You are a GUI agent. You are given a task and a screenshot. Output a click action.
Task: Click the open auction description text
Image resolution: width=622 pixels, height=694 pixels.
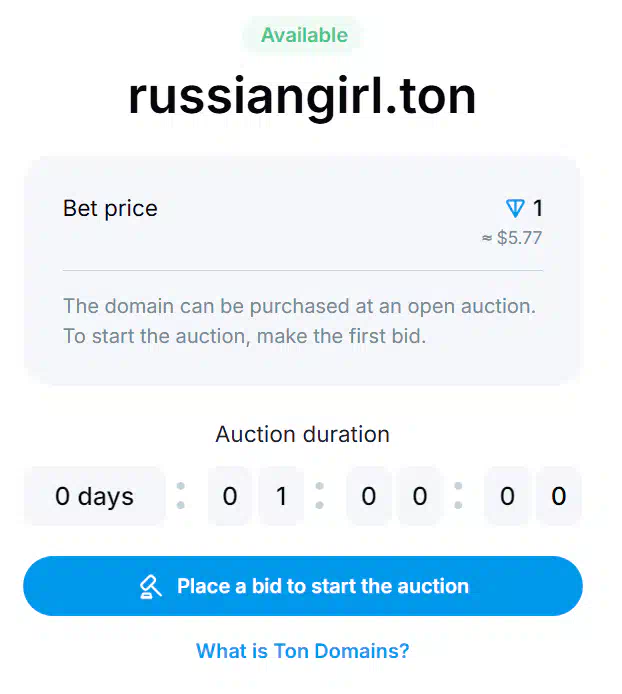tap(299, 321)
